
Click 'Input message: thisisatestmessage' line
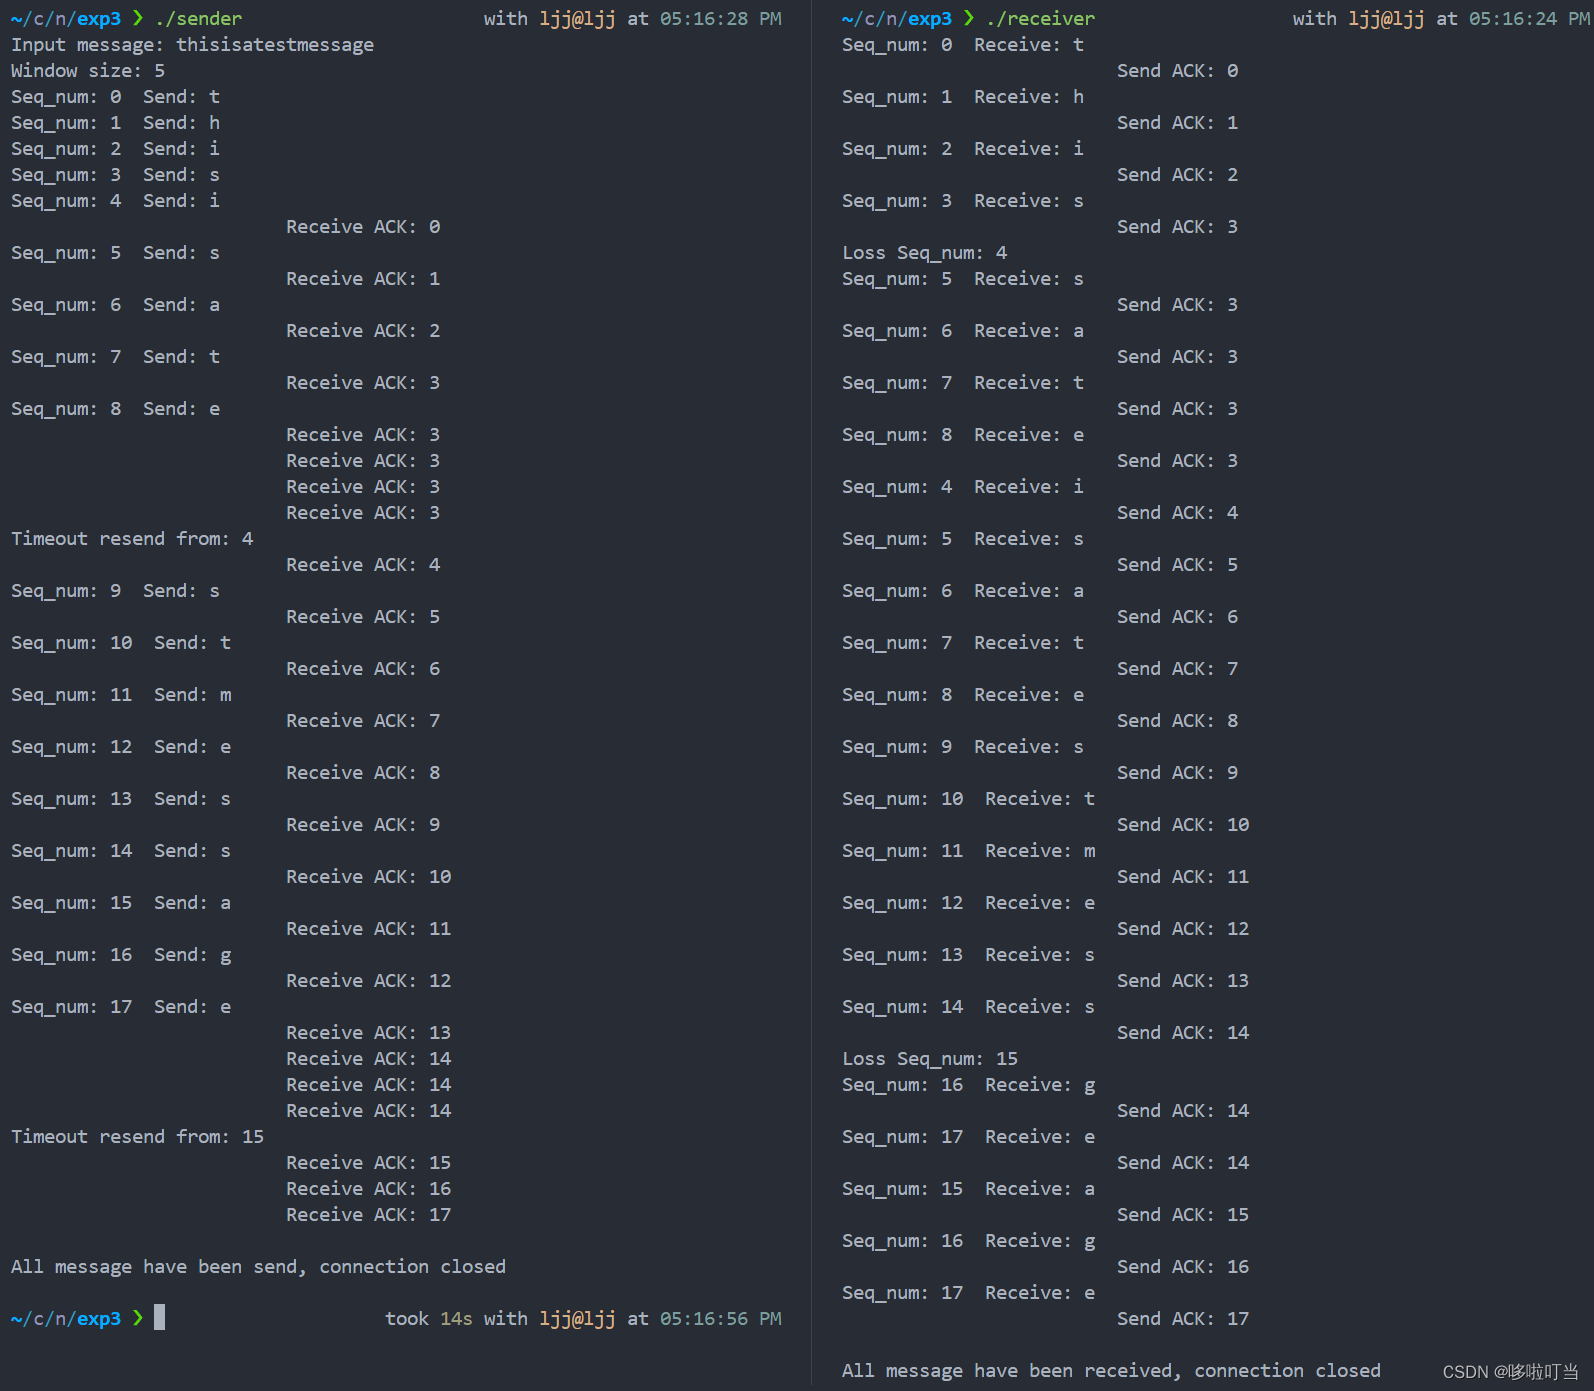coord(192,45)
